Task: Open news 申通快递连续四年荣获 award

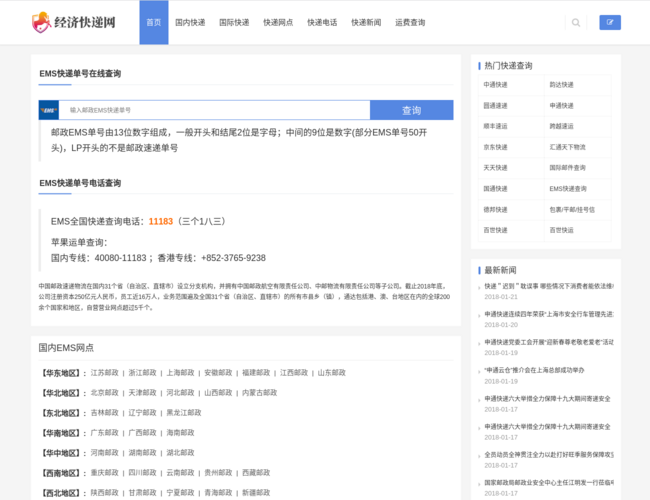Action: 549,314
